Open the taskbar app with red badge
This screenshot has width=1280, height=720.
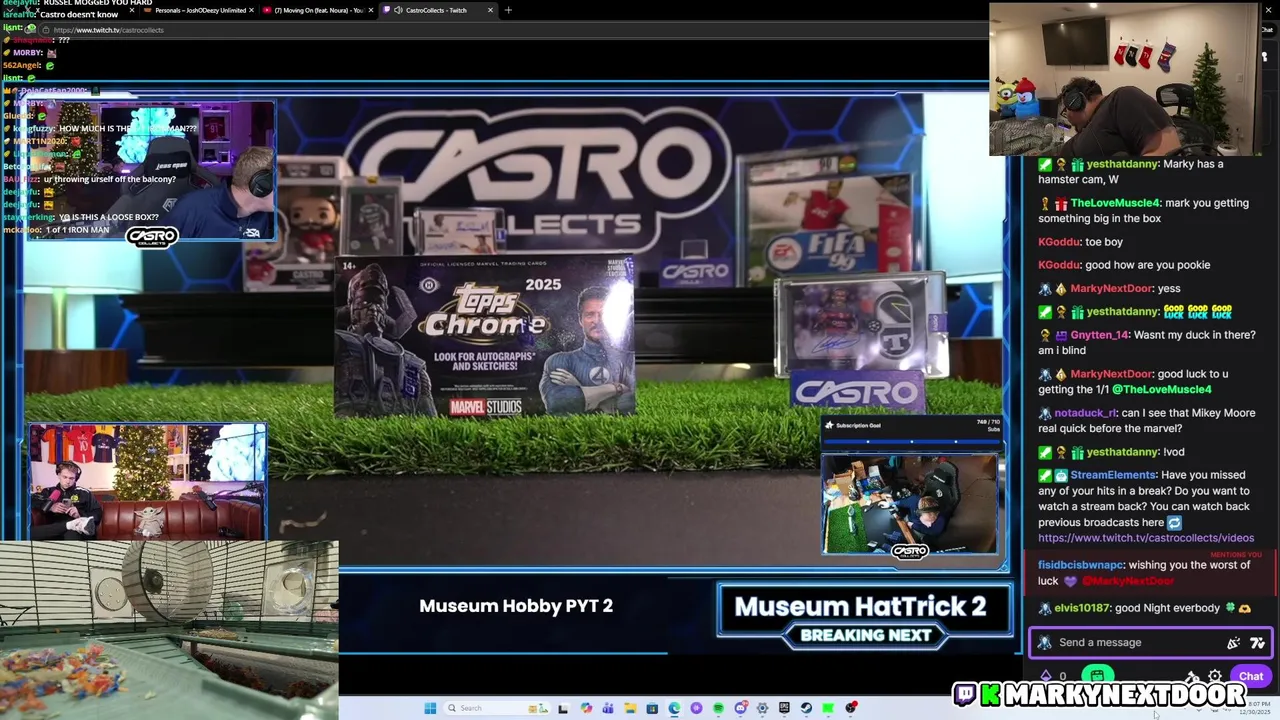pyautogui.click(x=851, y=708)
